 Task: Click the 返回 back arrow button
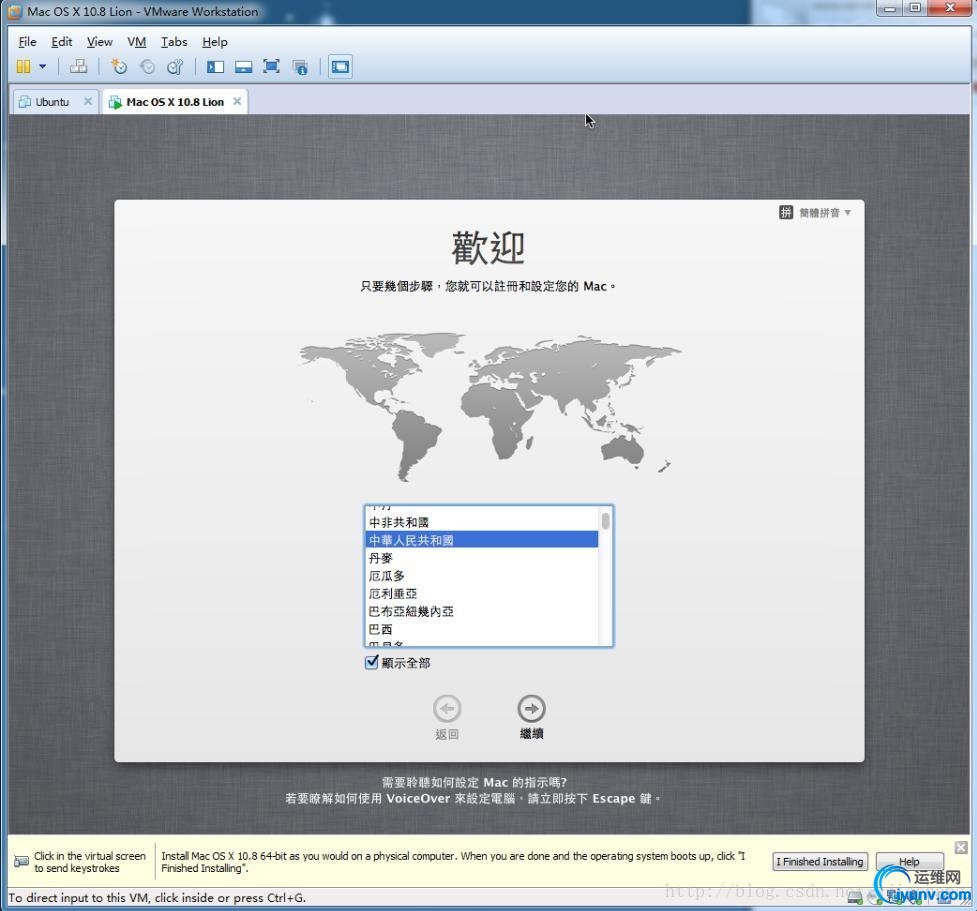click(447, 709)
